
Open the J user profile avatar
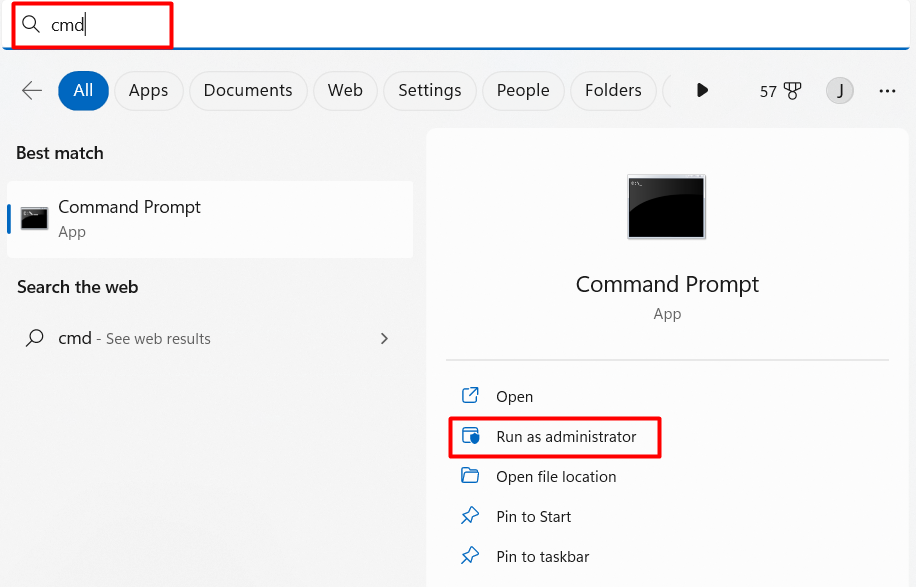tap(839, 91)
